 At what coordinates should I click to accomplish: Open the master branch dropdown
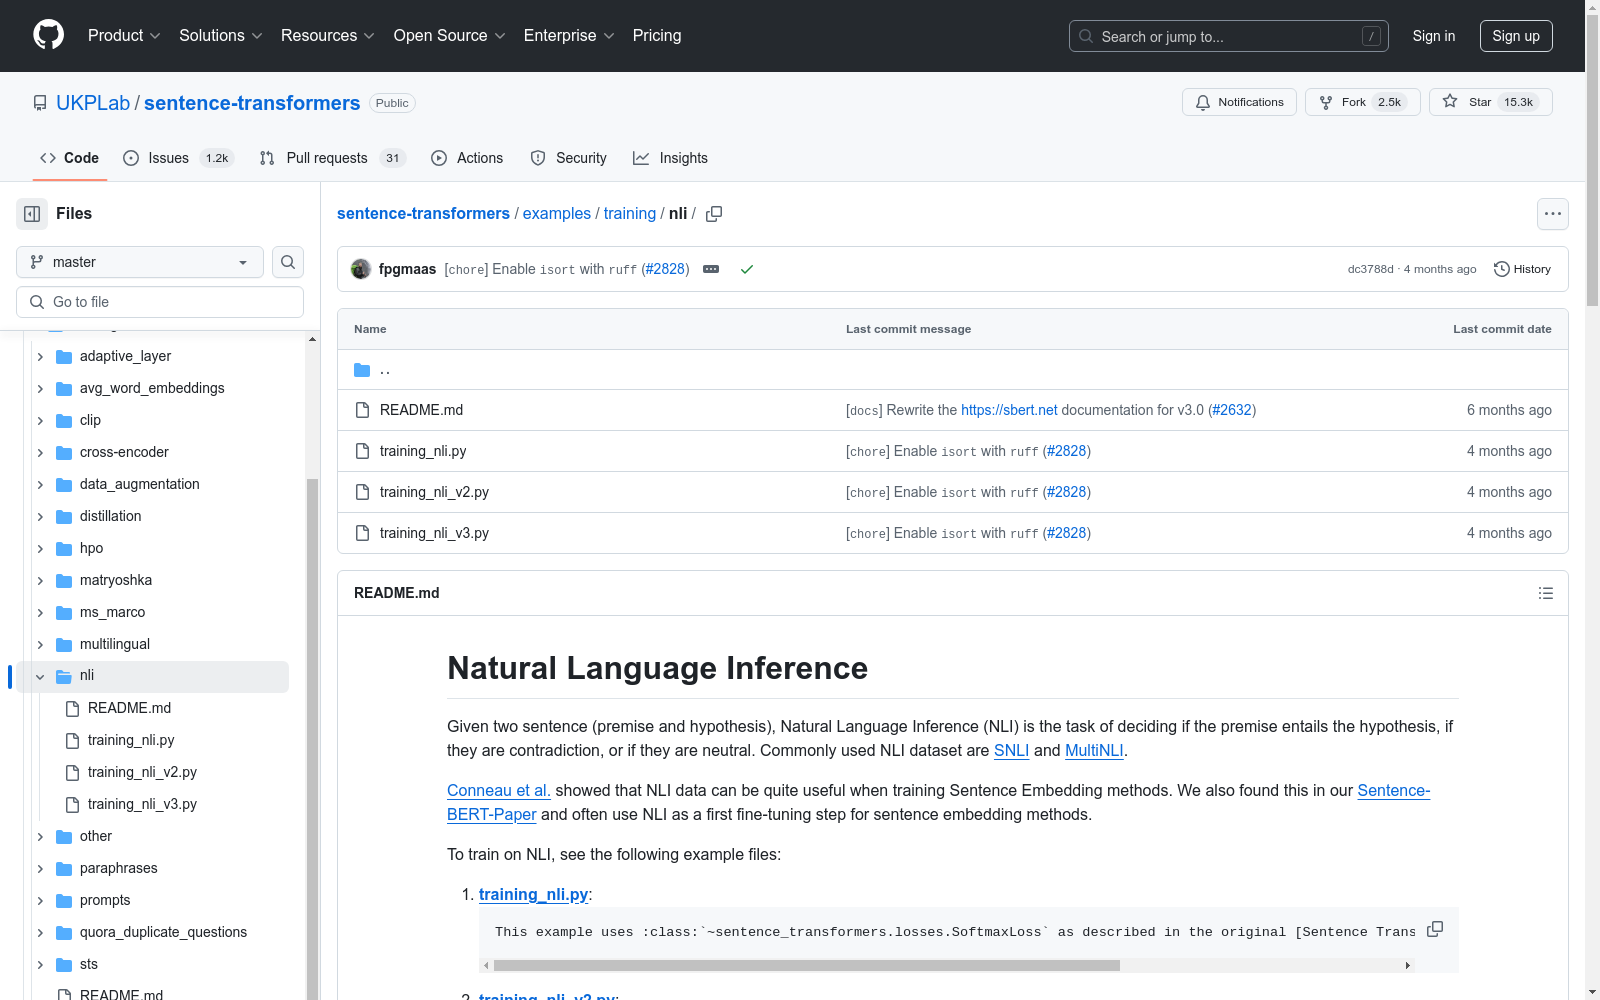(140, 262)
